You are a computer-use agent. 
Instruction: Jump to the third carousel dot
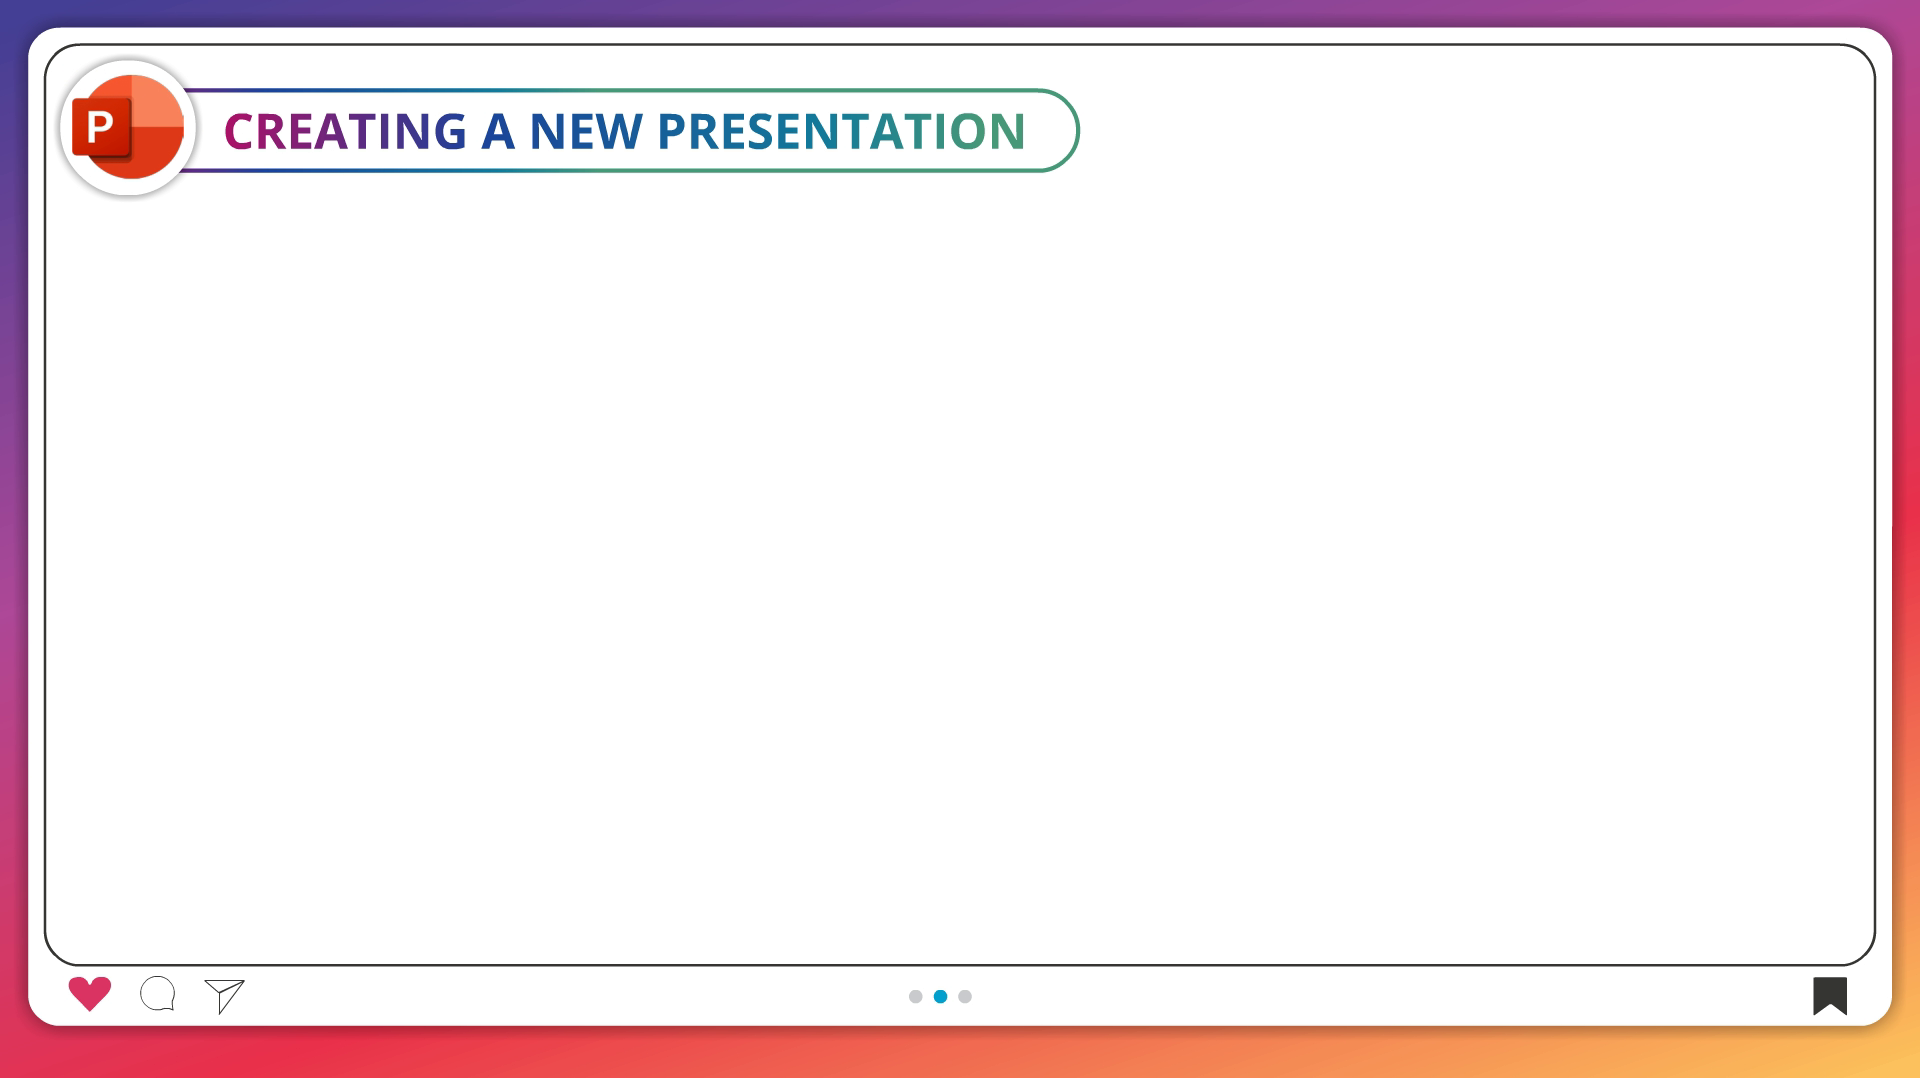pos(965,996)
